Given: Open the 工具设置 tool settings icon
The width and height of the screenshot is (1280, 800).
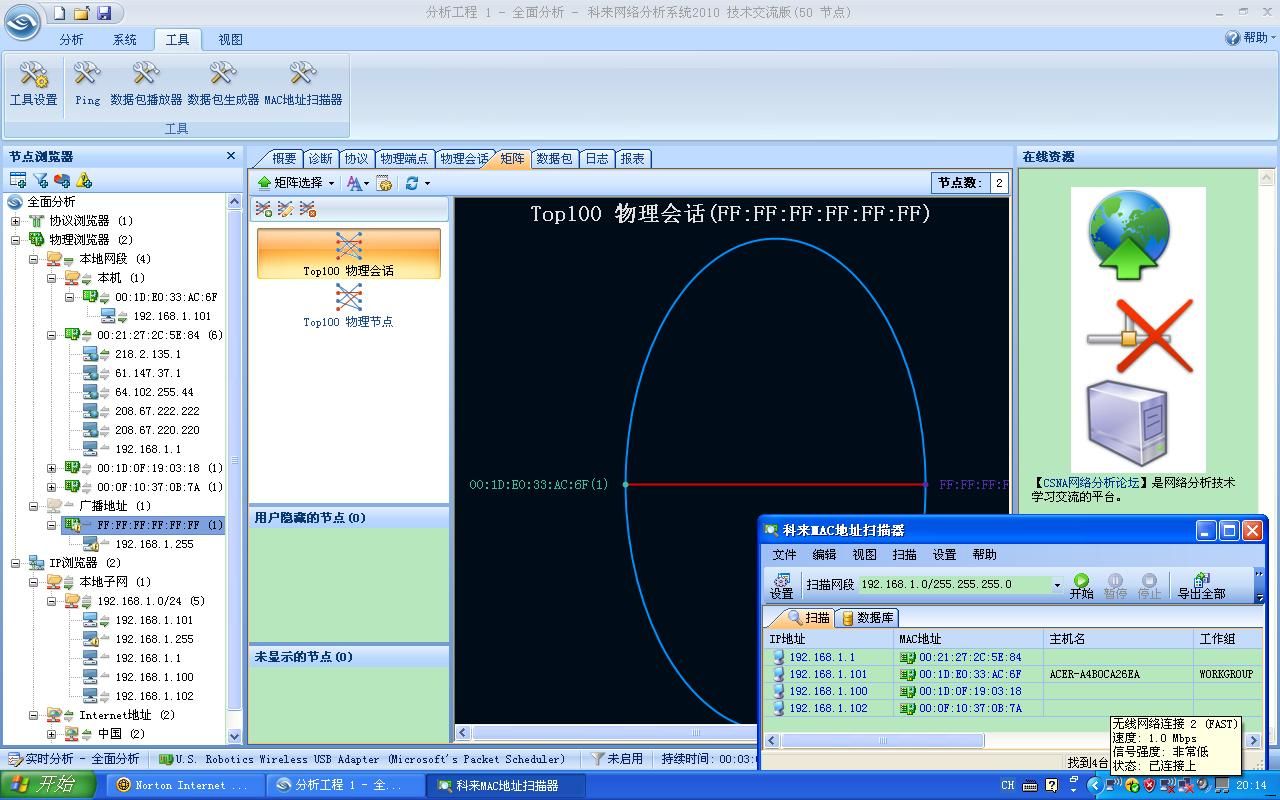Looking at the screenshot, I should 33,83.
